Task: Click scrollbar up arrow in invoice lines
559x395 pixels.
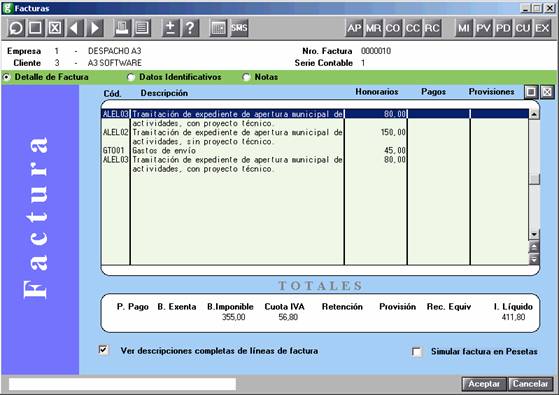Action: coord(534,114)
